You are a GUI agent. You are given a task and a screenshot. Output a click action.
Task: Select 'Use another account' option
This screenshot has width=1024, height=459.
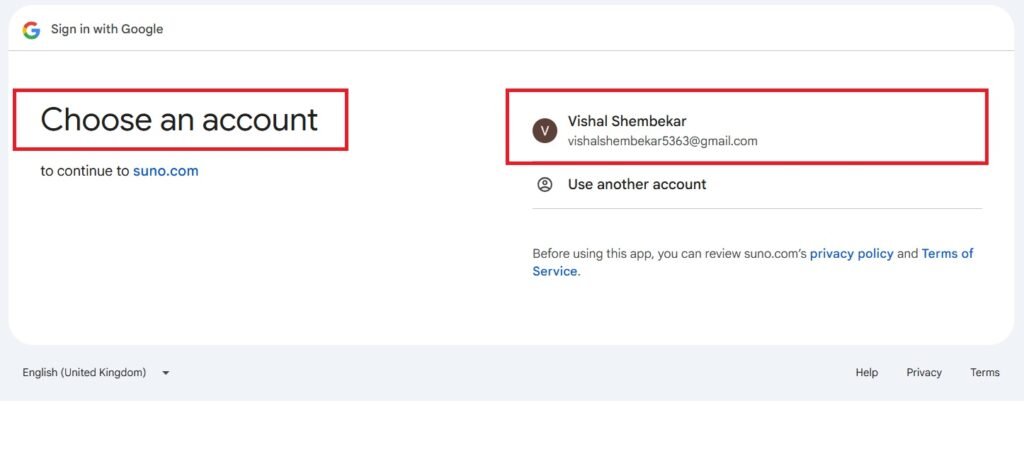coord(637,184)
